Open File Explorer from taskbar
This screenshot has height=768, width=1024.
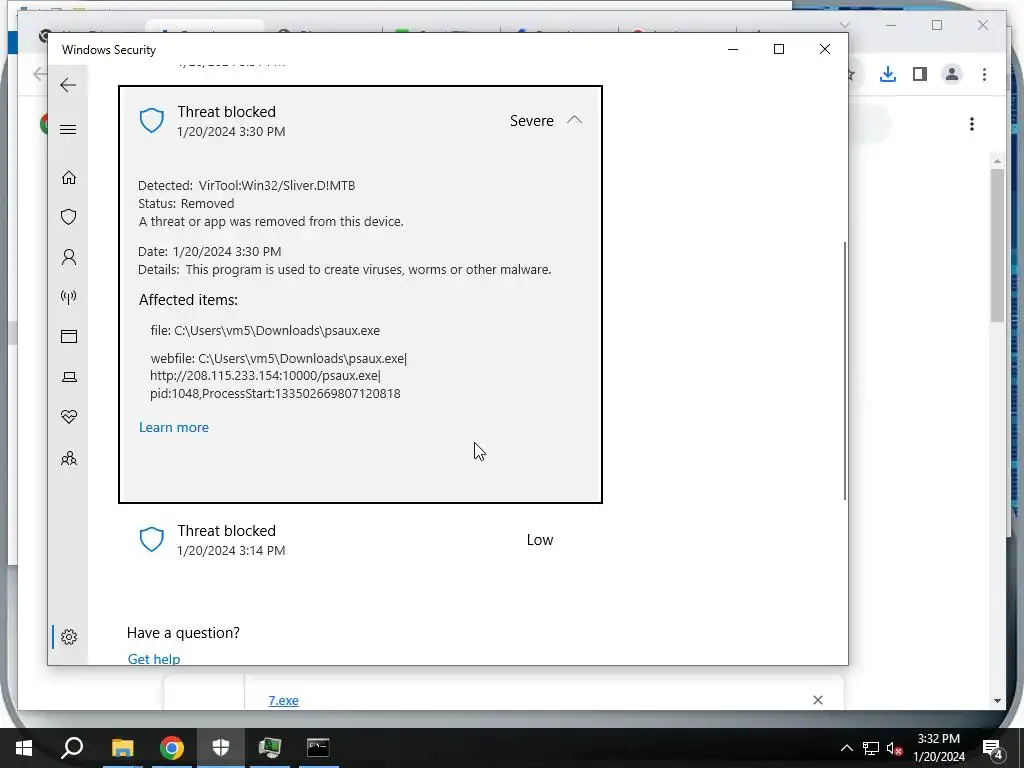tap(122, 748)
